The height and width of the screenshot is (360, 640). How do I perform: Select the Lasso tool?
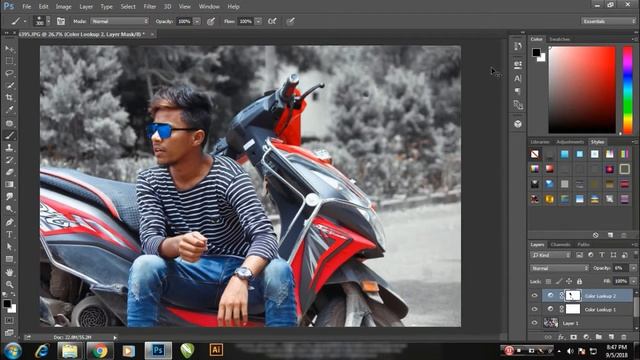coord(9,73)
